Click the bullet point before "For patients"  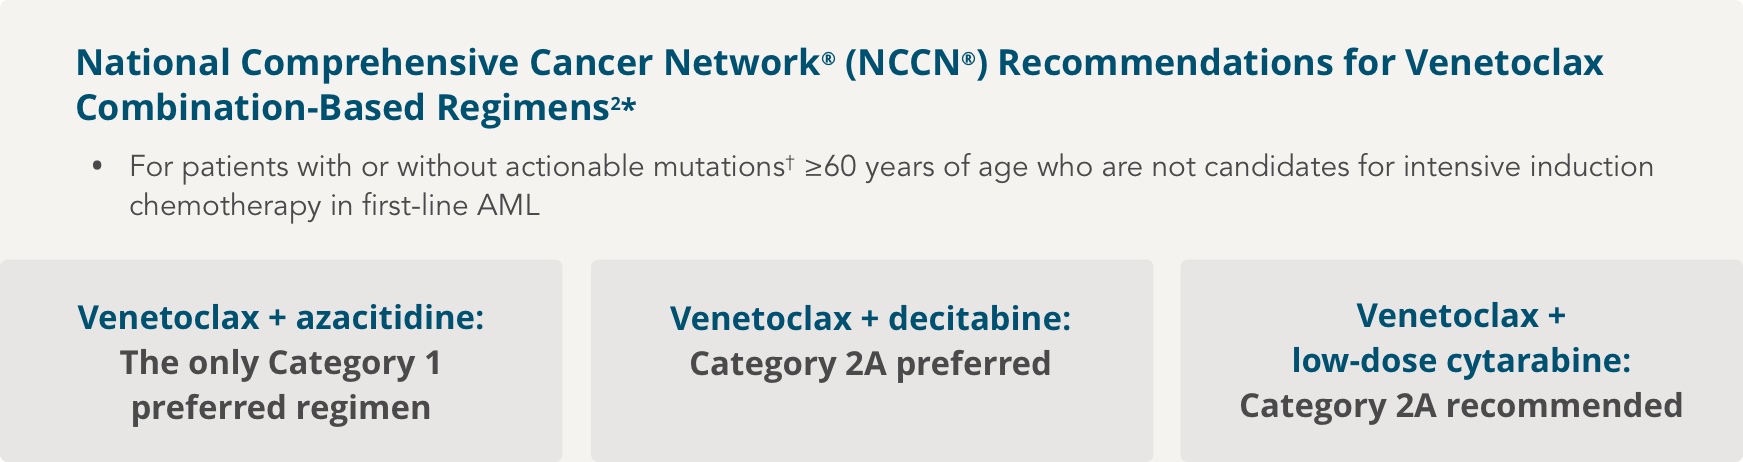(97, 166)
